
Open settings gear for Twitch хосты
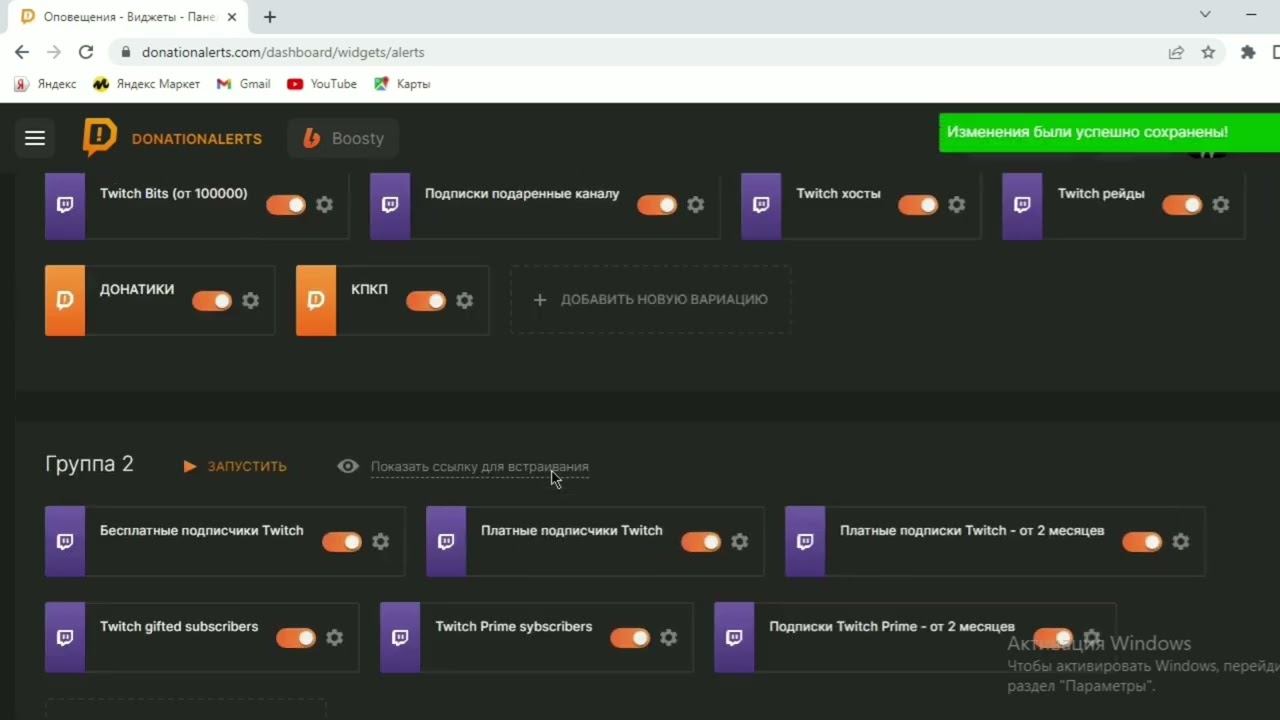point(957,205)
